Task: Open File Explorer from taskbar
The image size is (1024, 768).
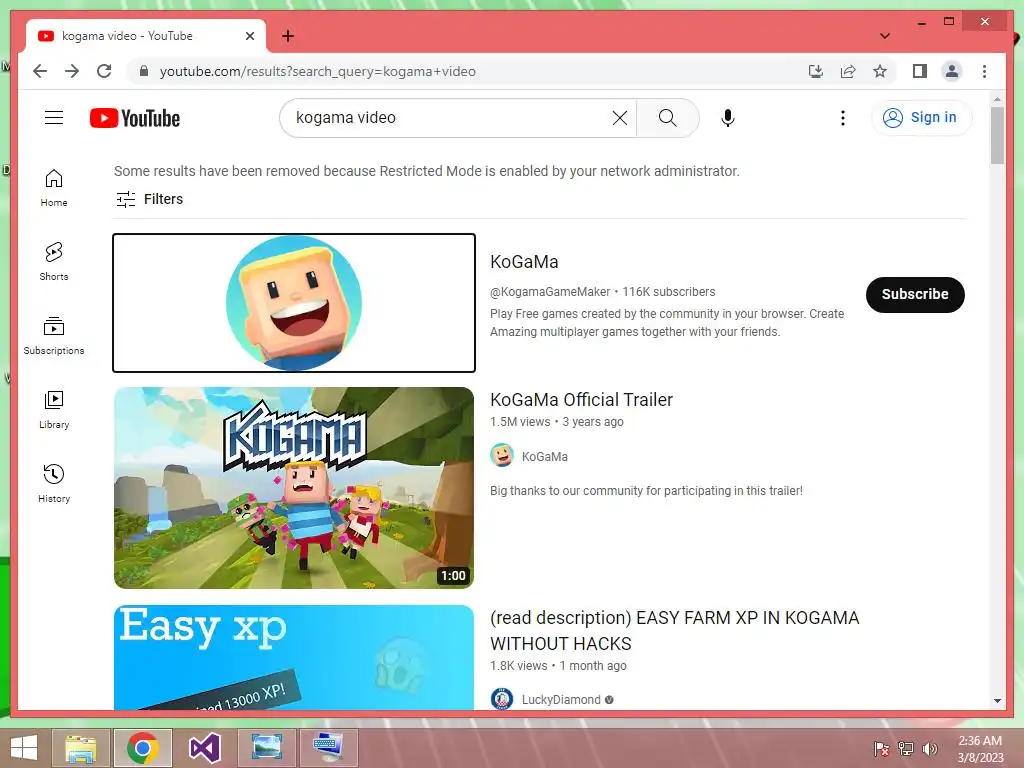Action: coord(81,748)
